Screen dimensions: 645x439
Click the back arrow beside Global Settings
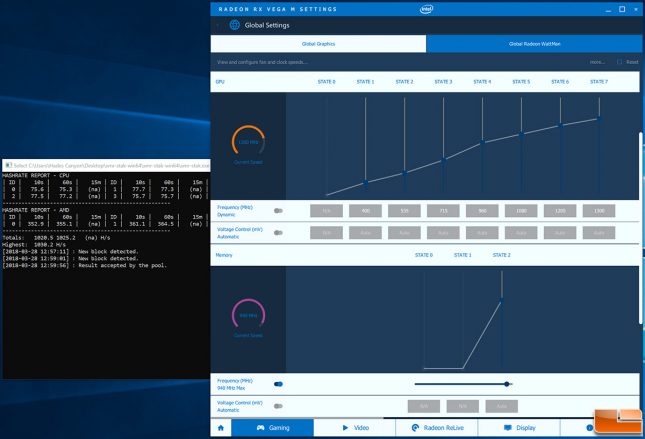(x=218, y=25)
